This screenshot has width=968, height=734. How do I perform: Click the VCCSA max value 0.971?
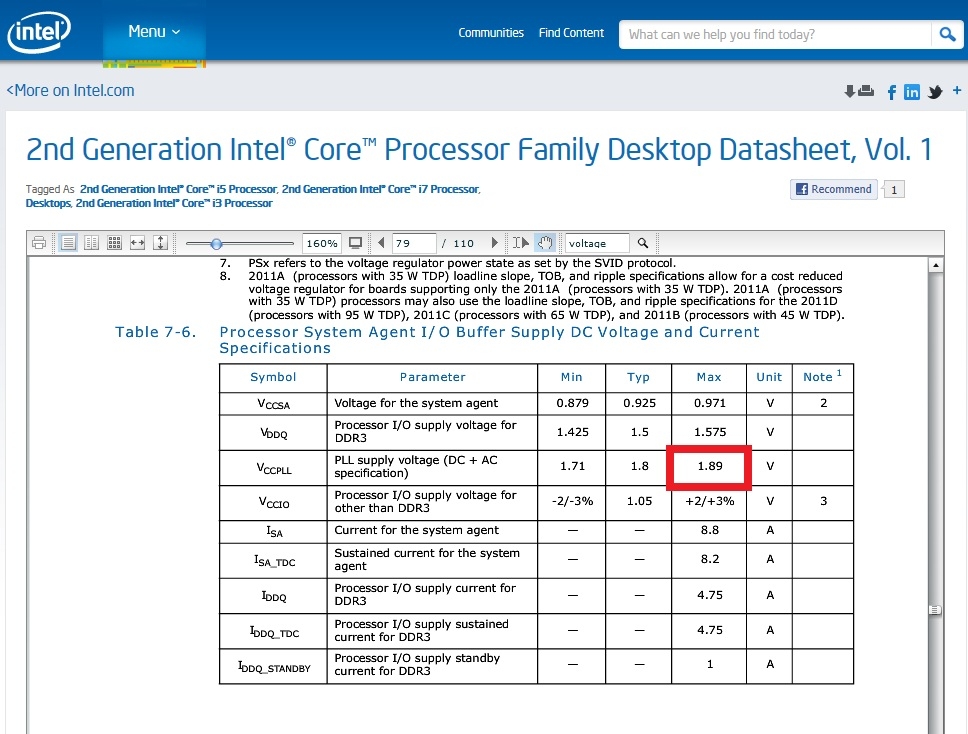pos(709,403)
